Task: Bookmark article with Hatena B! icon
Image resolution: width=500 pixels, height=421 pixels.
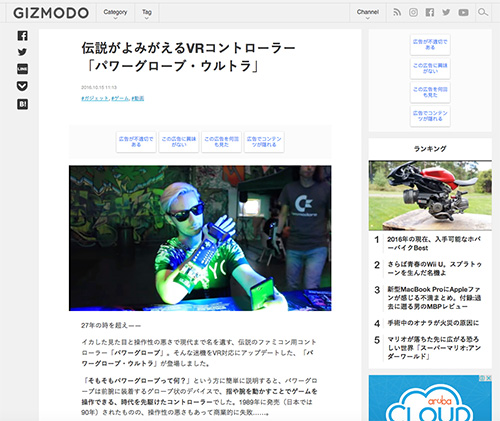Action: click(22, 104)
